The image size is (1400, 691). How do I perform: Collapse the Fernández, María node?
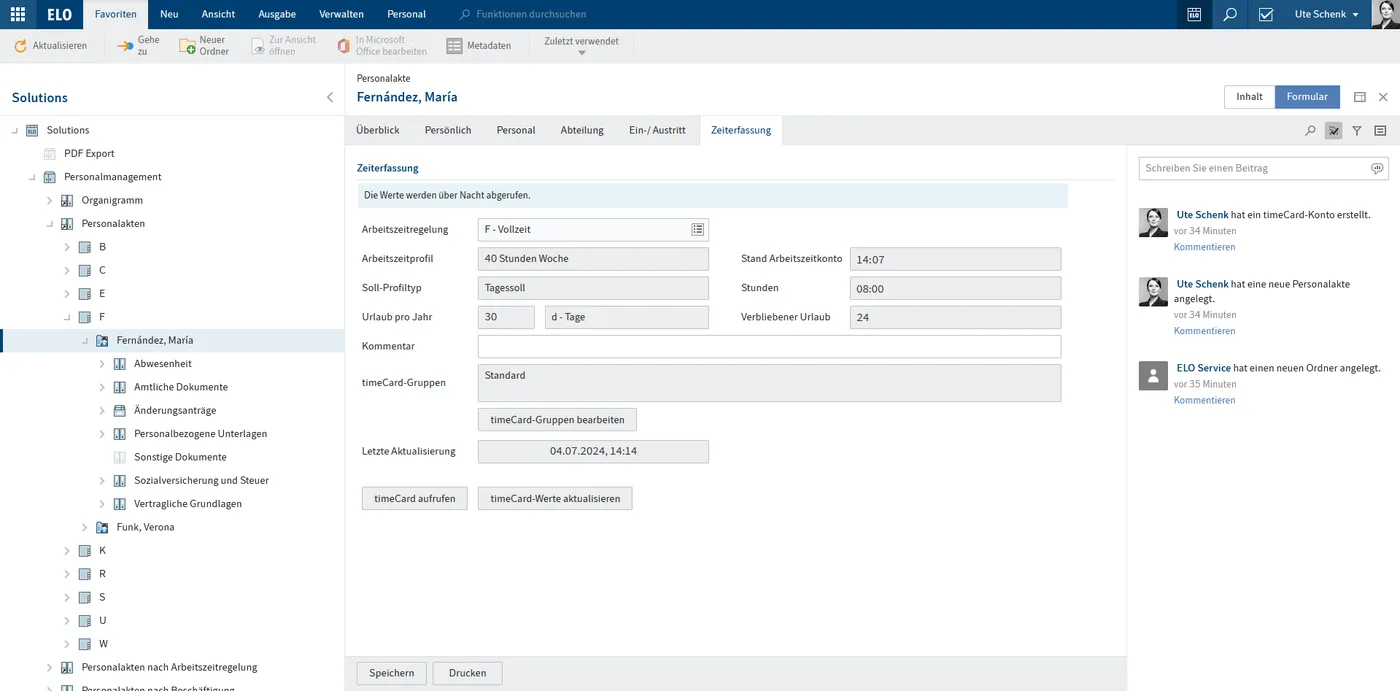[x=85, y=340]
